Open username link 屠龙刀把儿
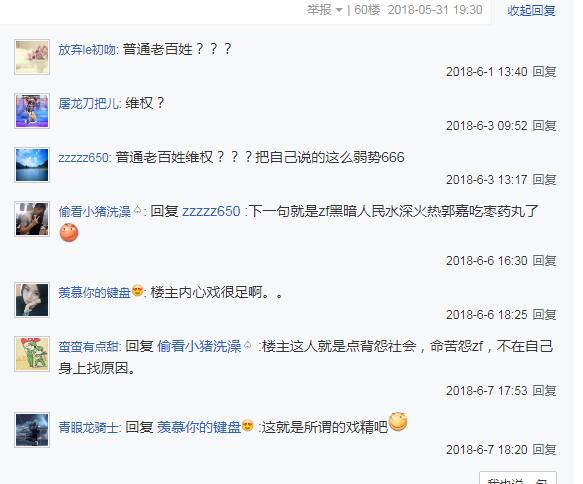Viewport: 583px width, 484px height. pyautogui.click(x=89, y=103)
